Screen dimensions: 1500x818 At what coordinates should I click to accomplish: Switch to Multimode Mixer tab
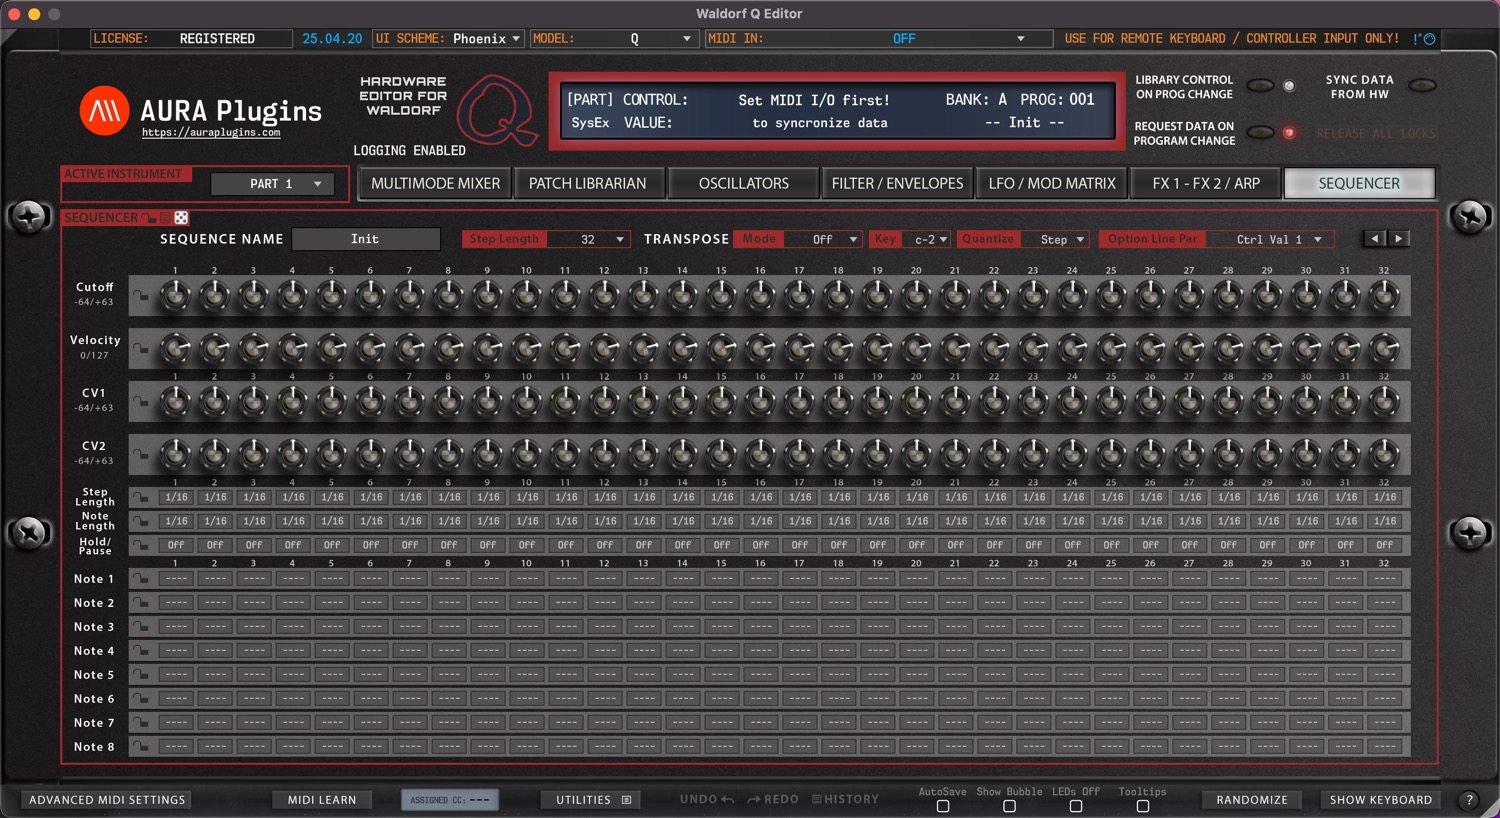(x=435, y=183)
